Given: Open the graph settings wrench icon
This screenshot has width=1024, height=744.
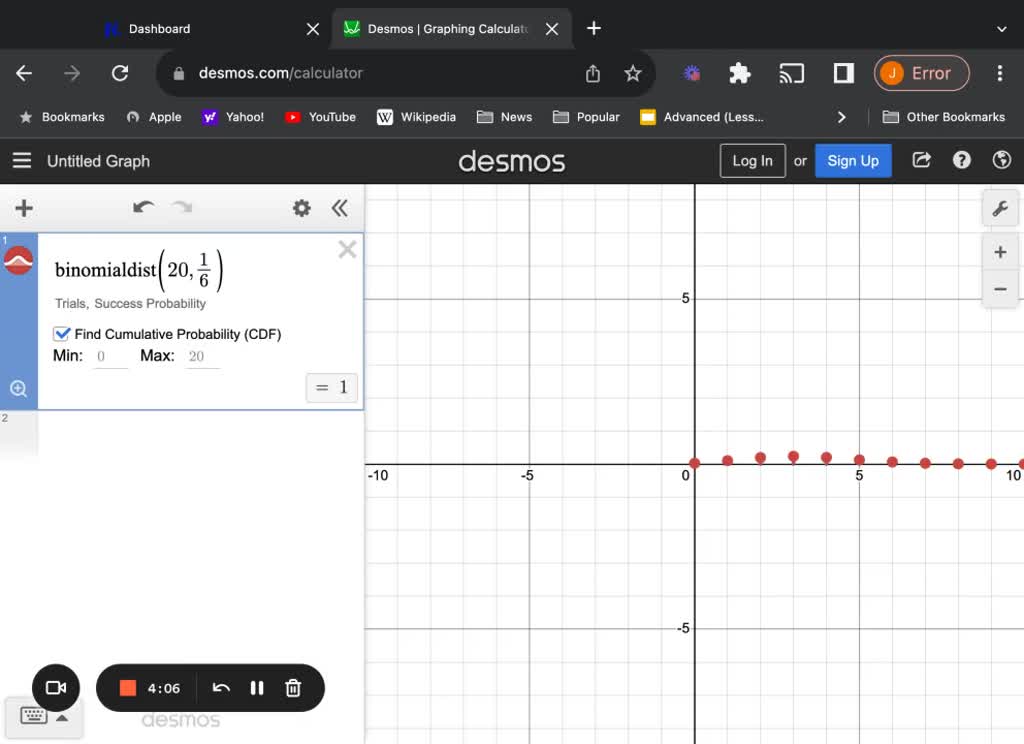Looking at the screenshot, I should tap(1000, 208).
